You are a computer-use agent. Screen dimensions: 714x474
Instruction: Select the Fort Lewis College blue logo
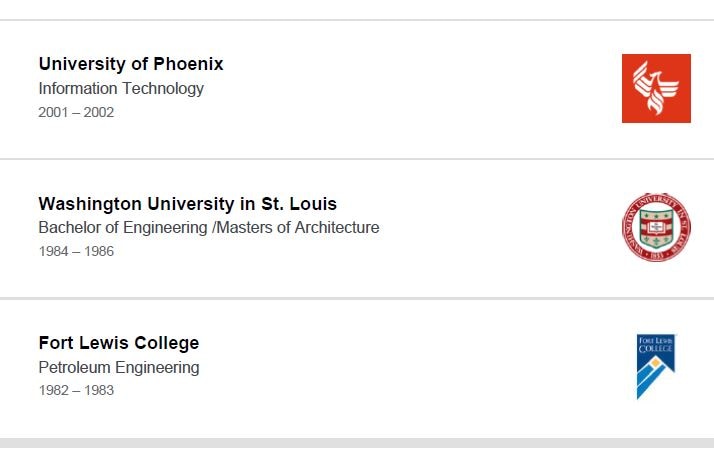tap(656, 367)
